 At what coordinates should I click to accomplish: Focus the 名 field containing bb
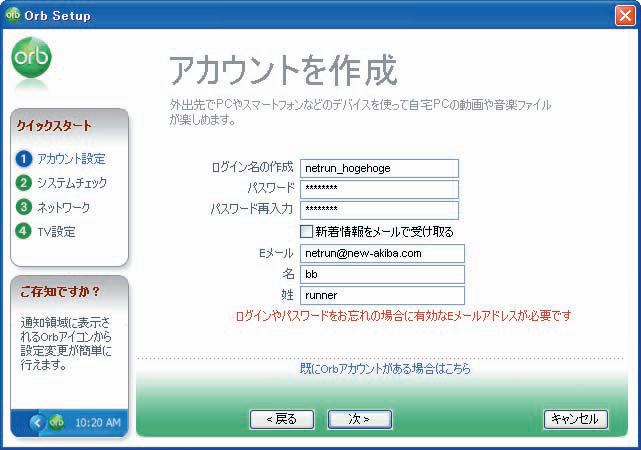click(382, 274)
